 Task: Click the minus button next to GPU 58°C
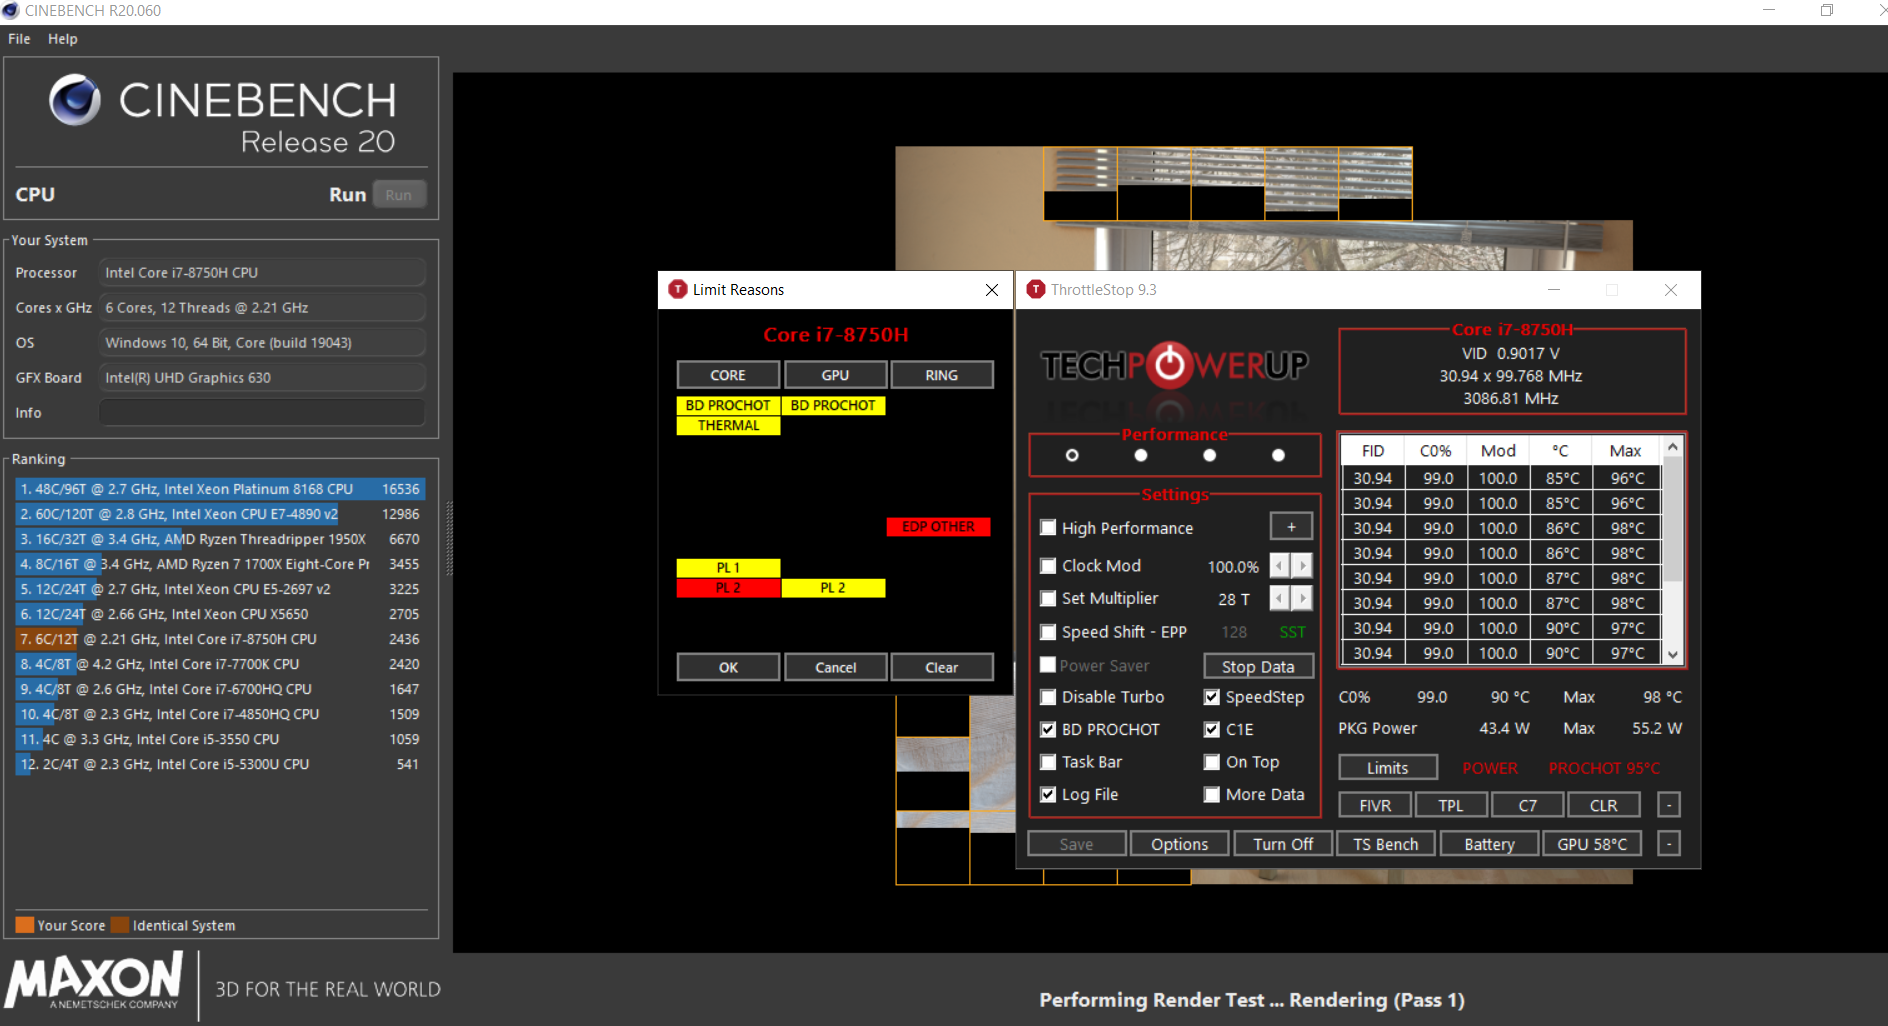(1669, 844)
